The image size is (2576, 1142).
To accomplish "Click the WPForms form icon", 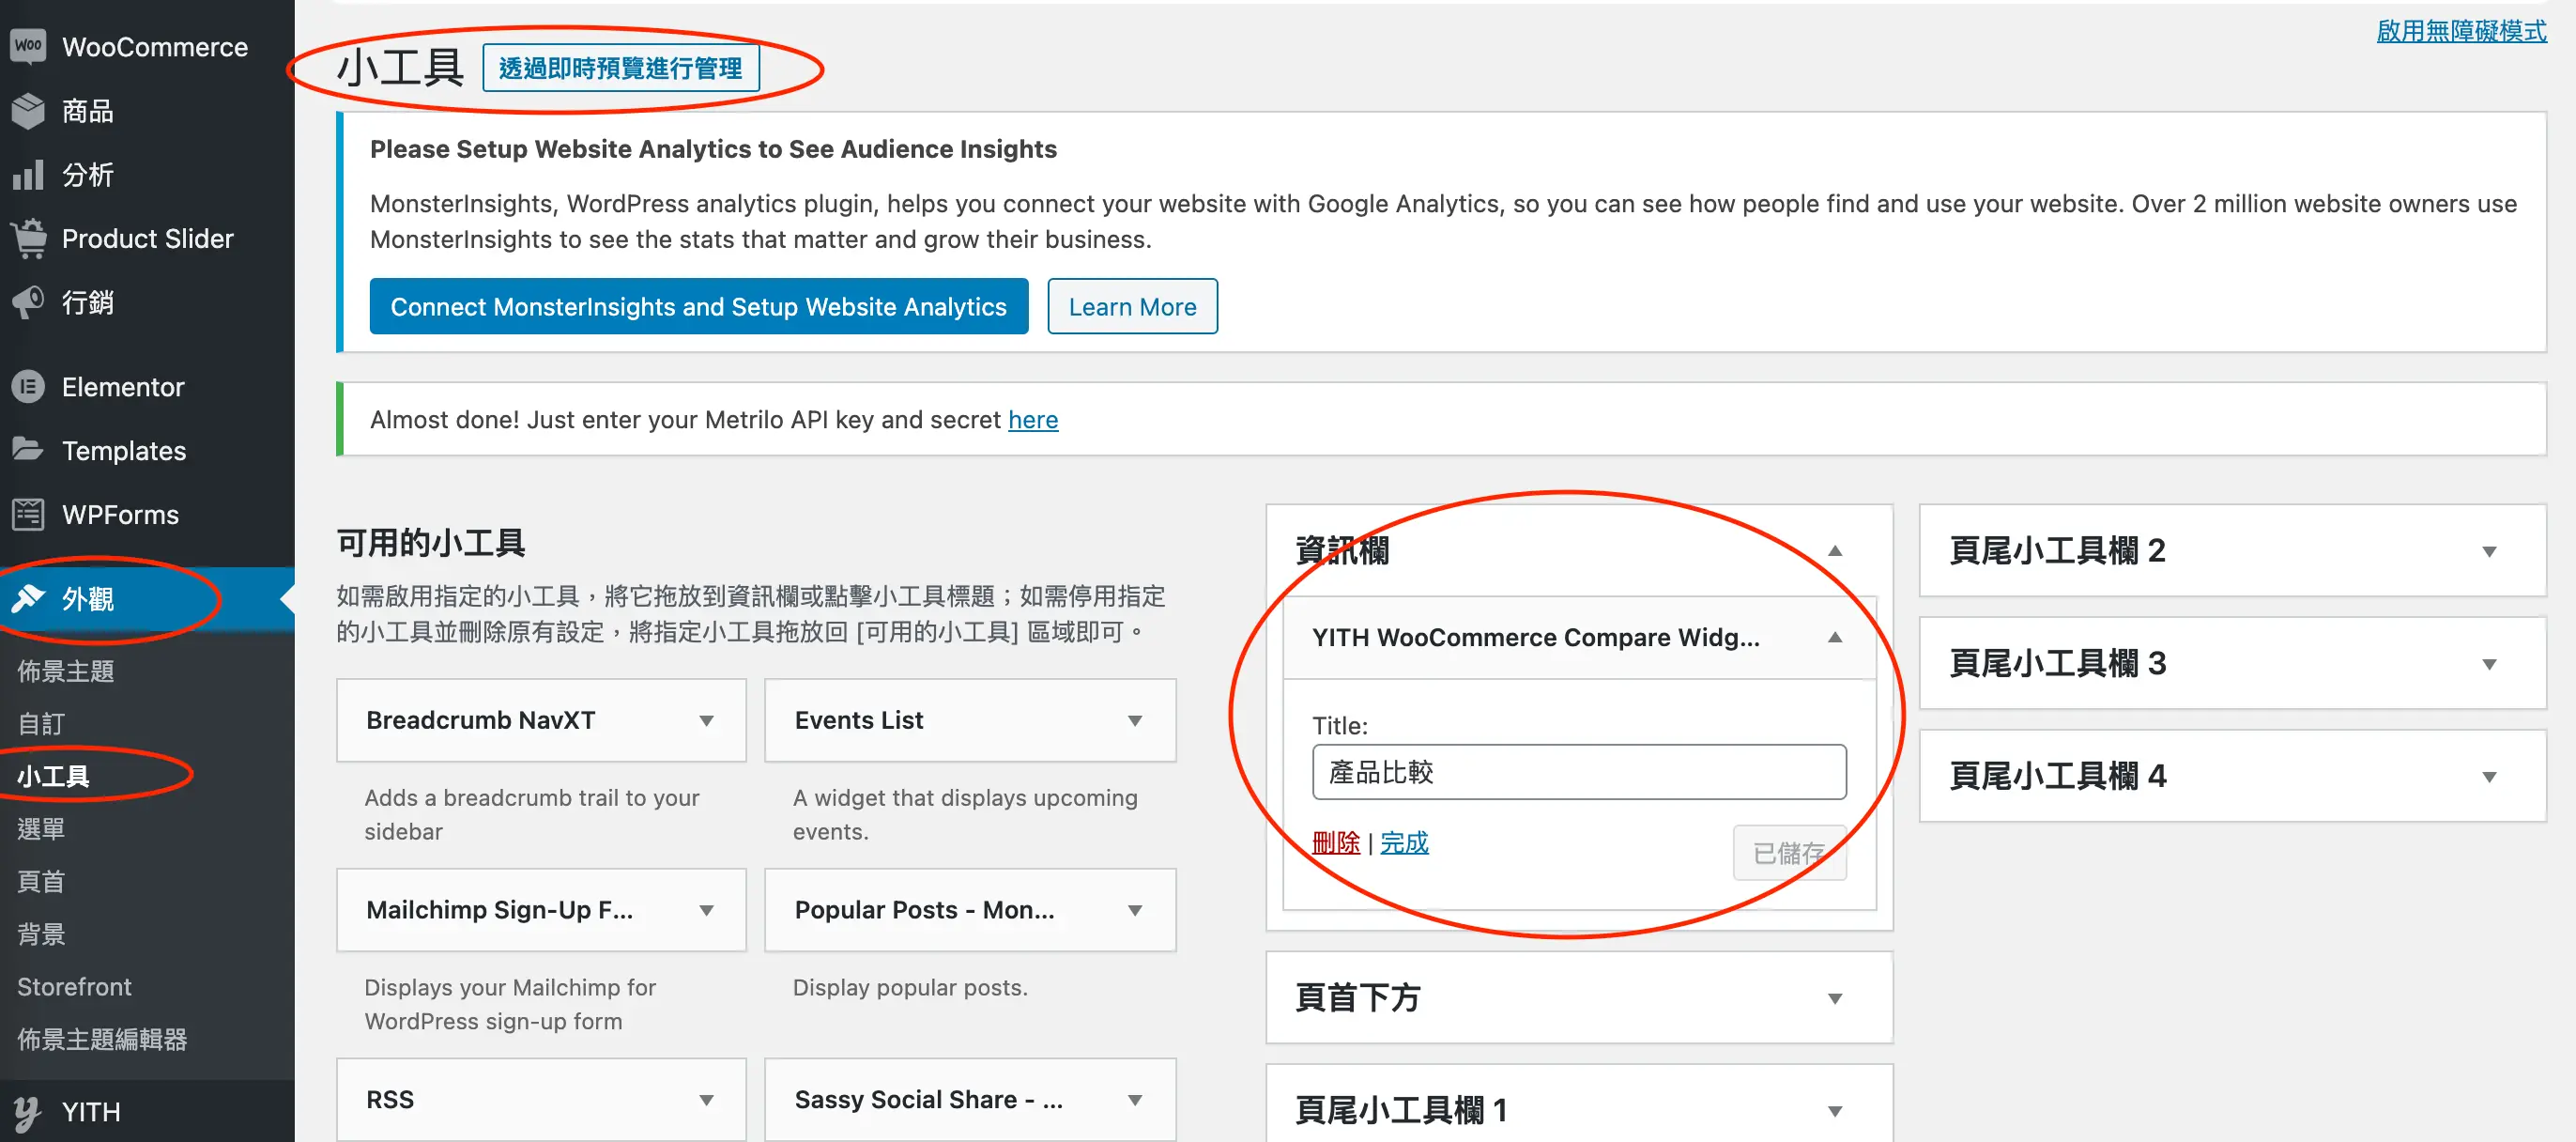I will point(28,514).
